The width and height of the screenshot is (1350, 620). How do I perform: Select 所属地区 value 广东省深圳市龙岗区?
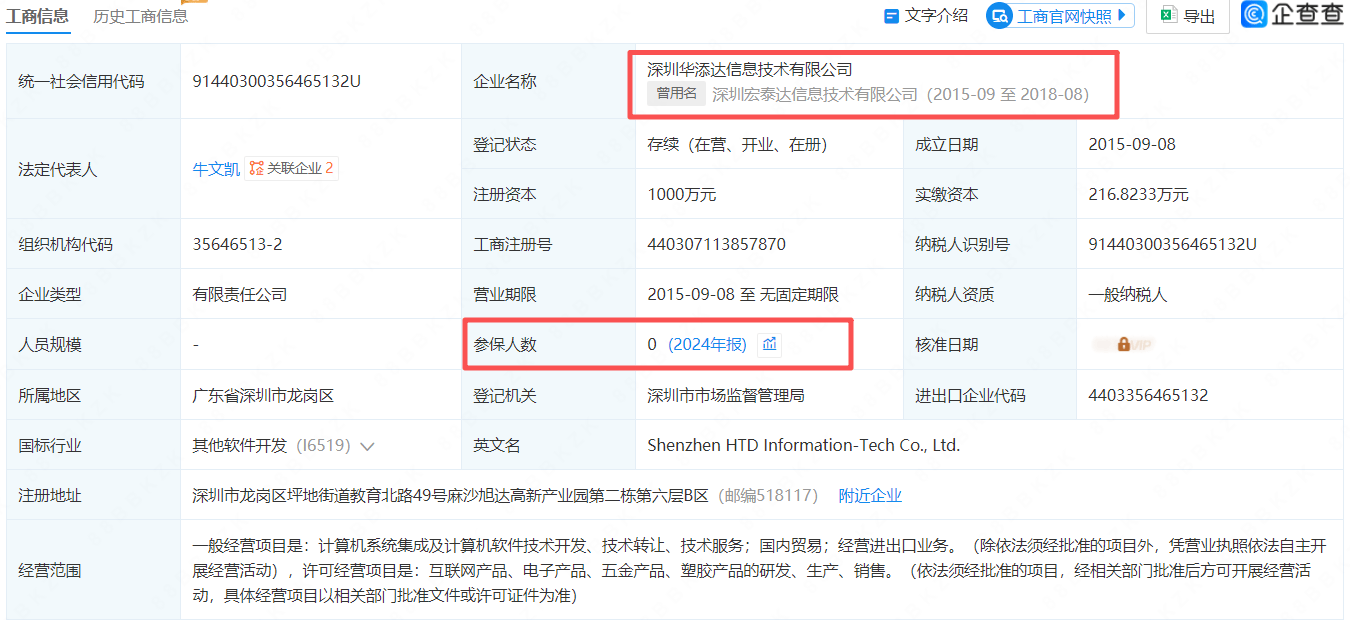click(x=264, y=395)
